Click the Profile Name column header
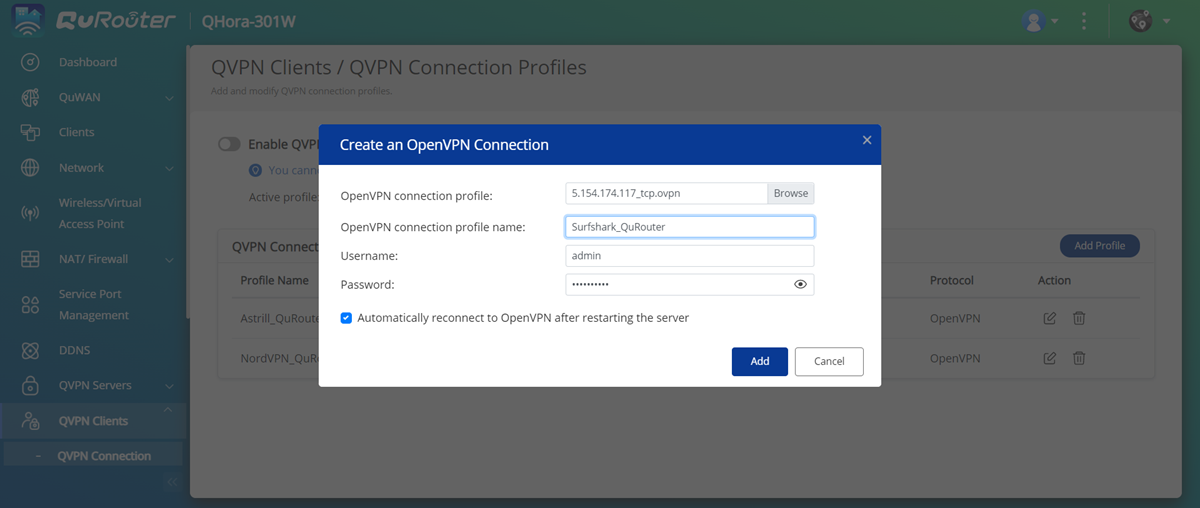 274,281
